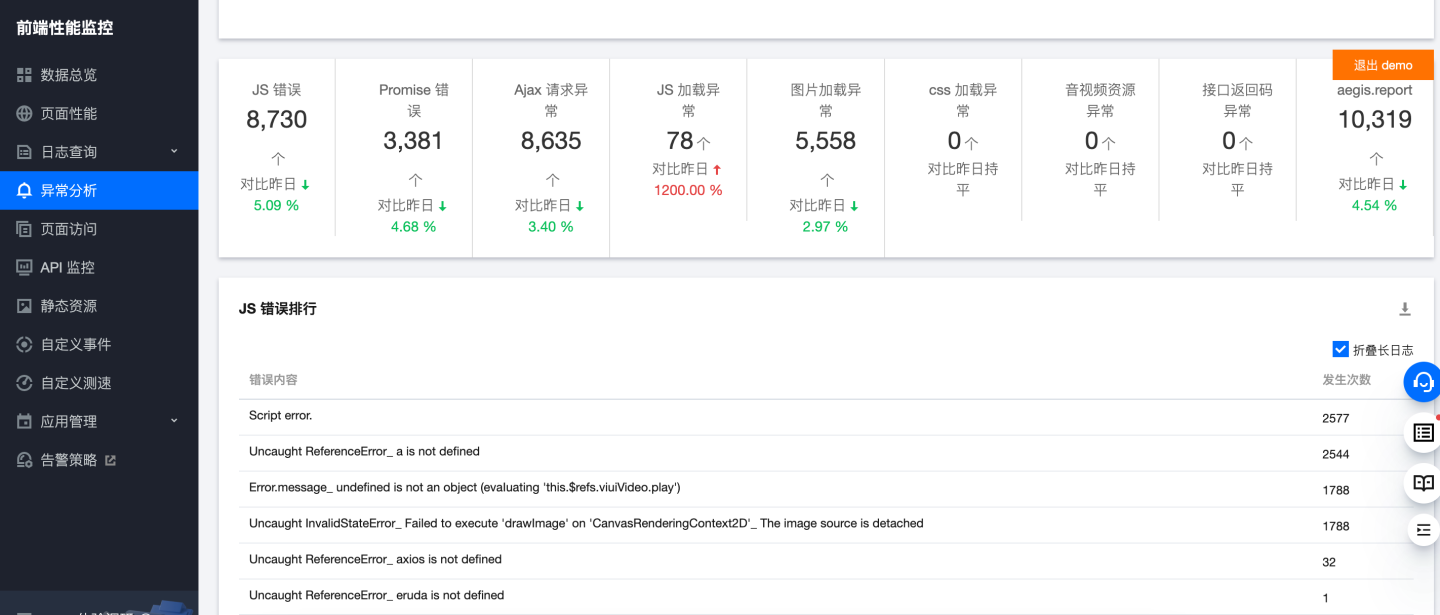Screen dimensions: 1440x615
Task: Click the floating menu lines icon
Action: (1423, 529)
